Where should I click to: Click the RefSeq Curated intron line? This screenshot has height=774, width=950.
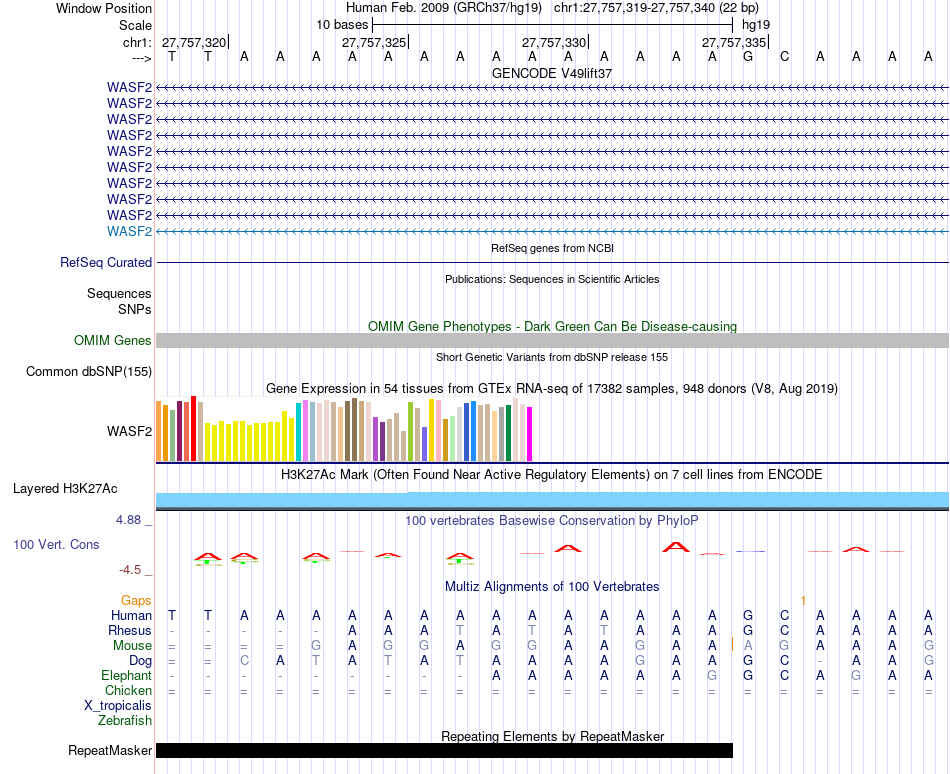click(552, 262)
